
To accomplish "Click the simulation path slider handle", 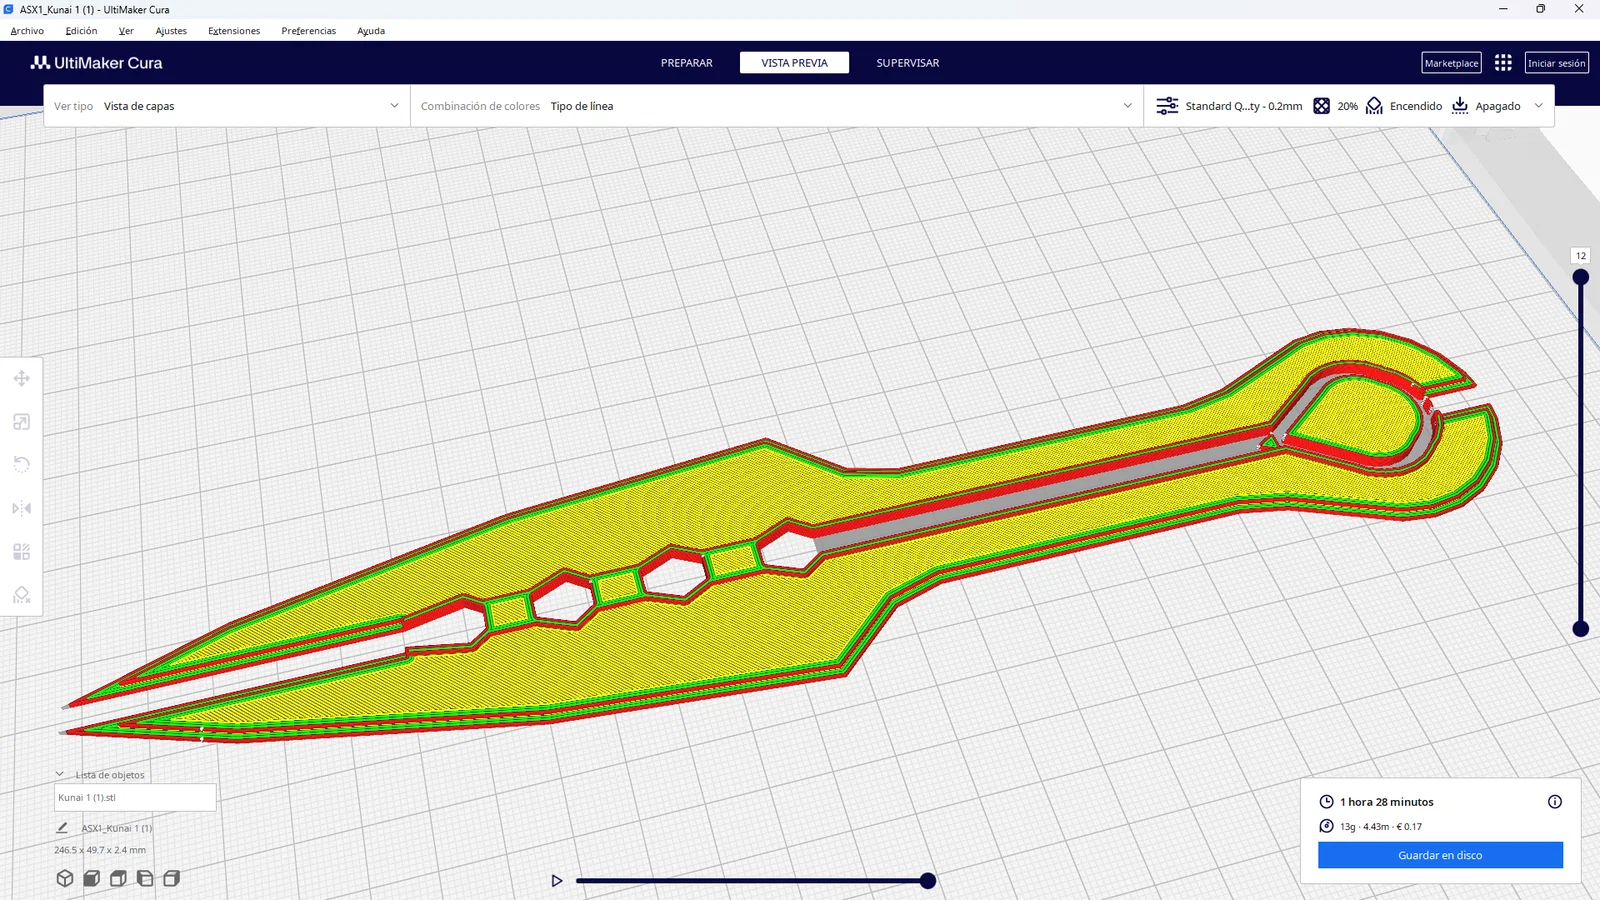I will (x=928, y=881).
